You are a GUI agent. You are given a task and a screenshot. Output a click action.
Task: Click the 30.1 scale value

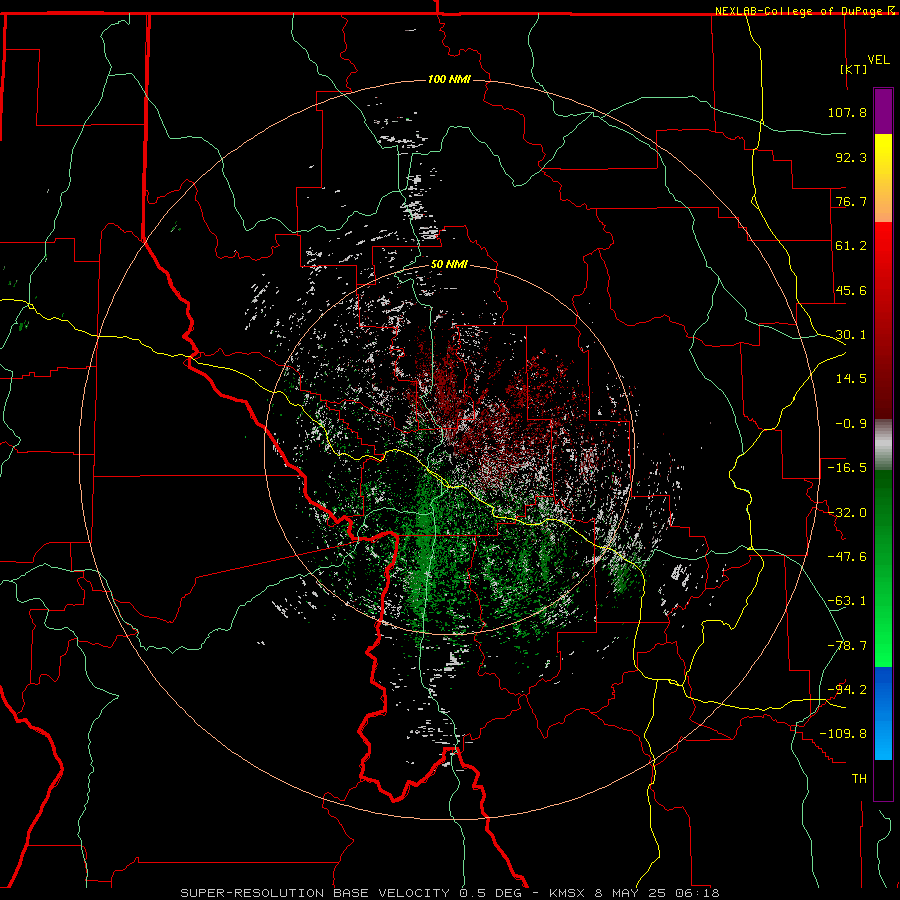[851, 335]
